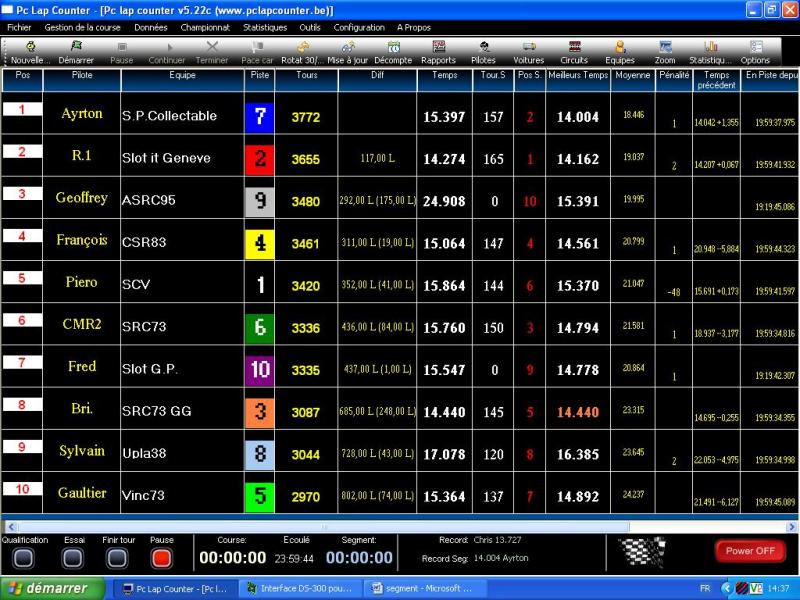Open the Gestion de la course menu
Viewport: 800px width, 600px height.
tap(83, 28)
